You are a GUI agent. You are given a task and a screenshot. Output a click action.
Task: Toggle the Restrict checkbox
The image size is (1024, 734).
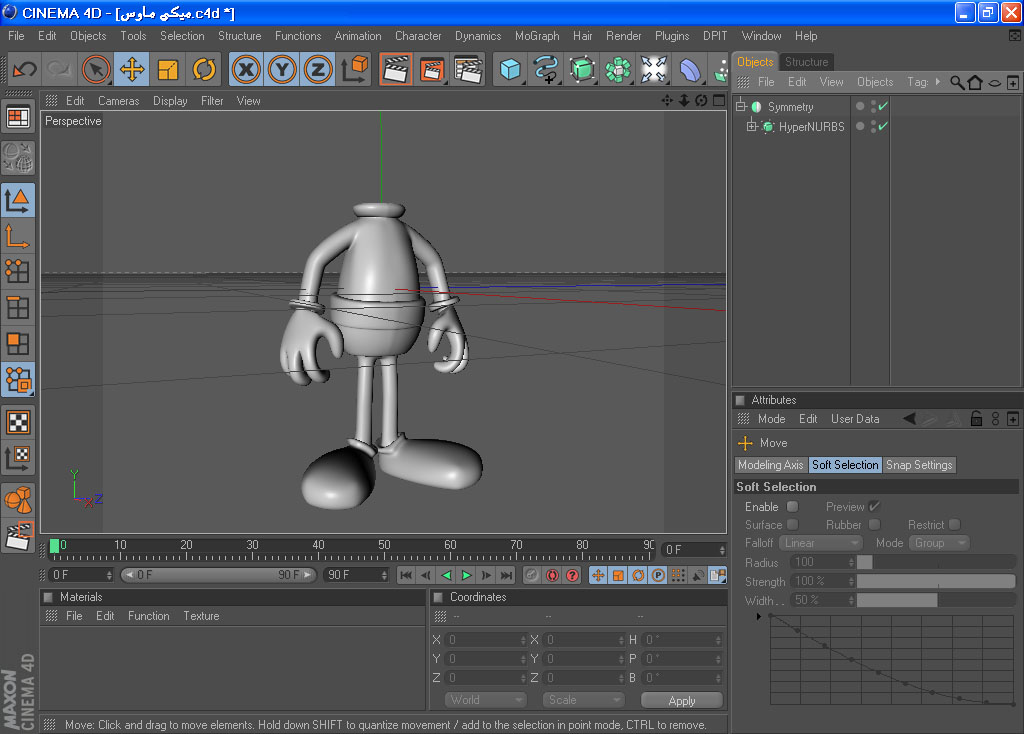coord(955,524)
